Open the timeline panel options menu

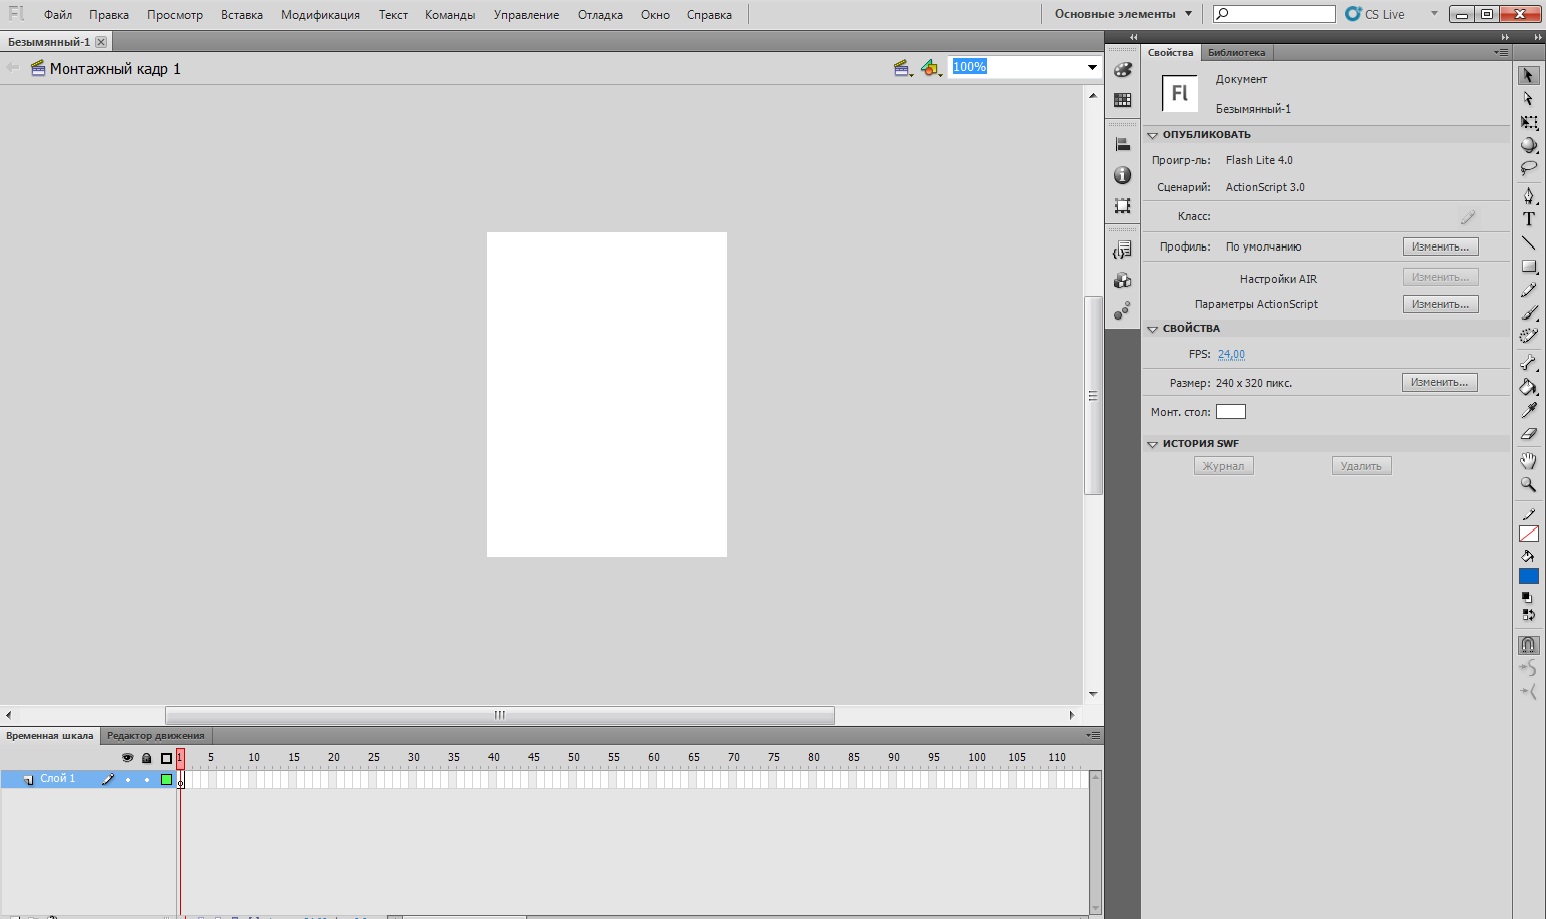(1094, 735)
